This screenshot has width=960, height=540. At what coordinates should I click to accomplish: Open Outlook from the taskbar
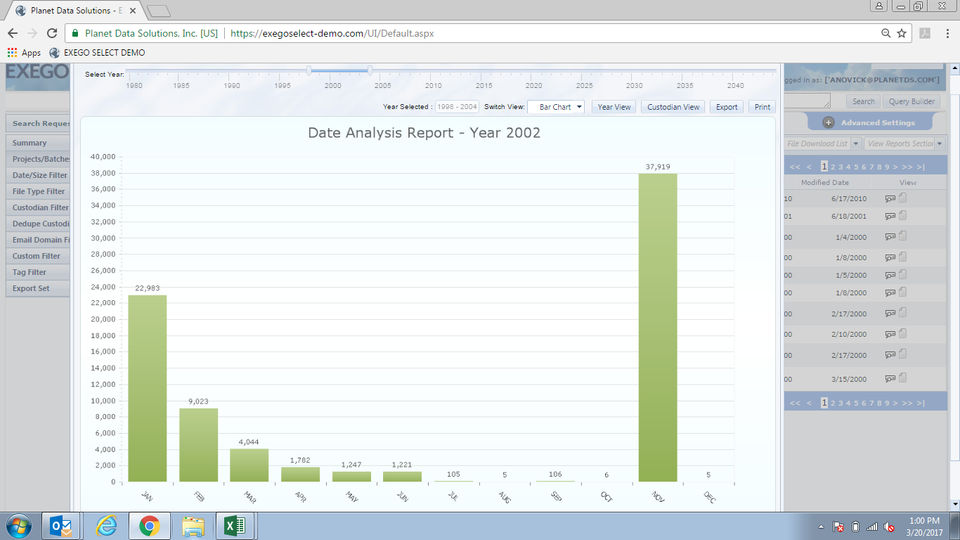[x=61, y=526]
